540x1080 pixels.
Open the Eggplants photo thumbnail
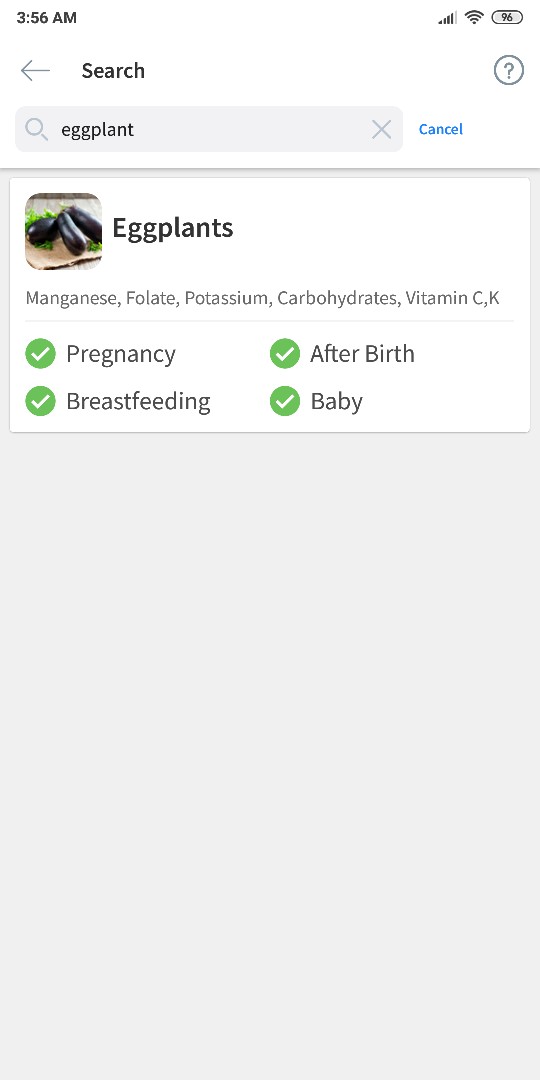point(63,231)
